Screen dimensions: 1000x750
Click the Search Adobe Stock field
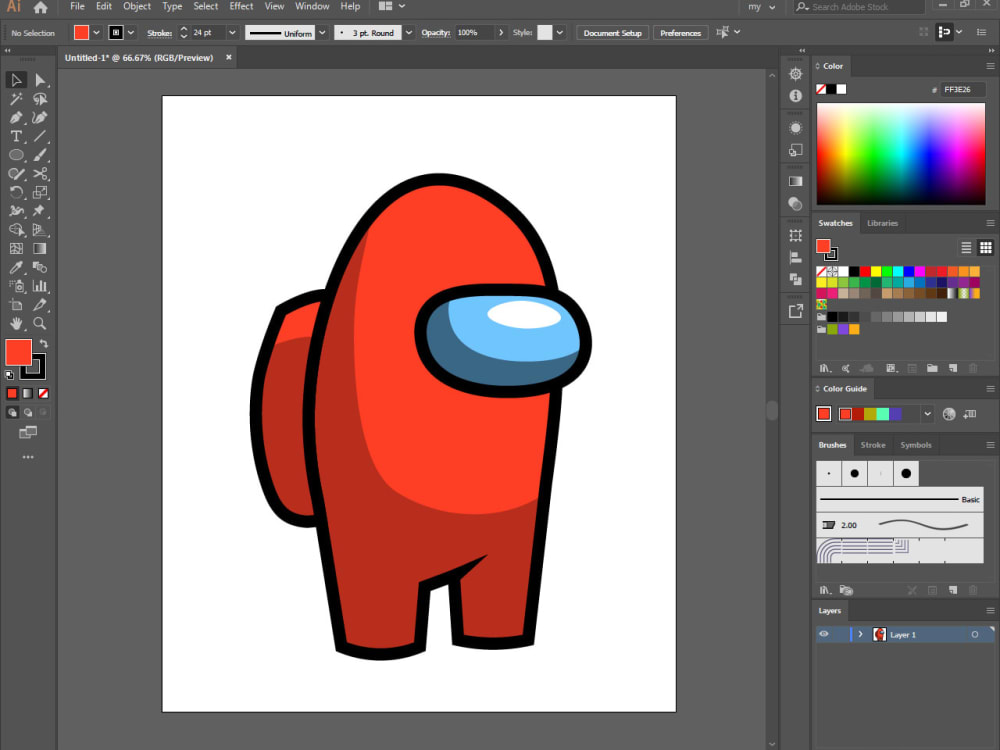click(860, 7)
